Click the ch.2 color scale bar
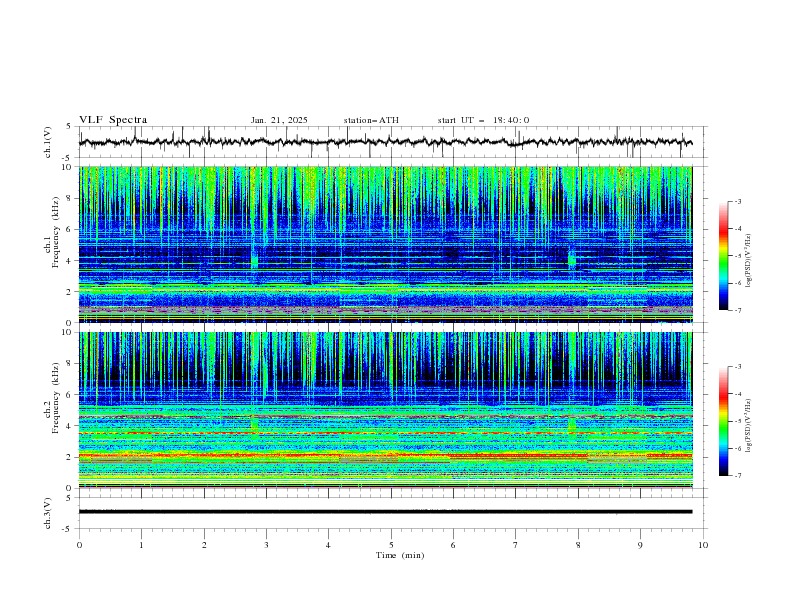The width and height of the screenshot is (792, 612). [x=723, y=421]
